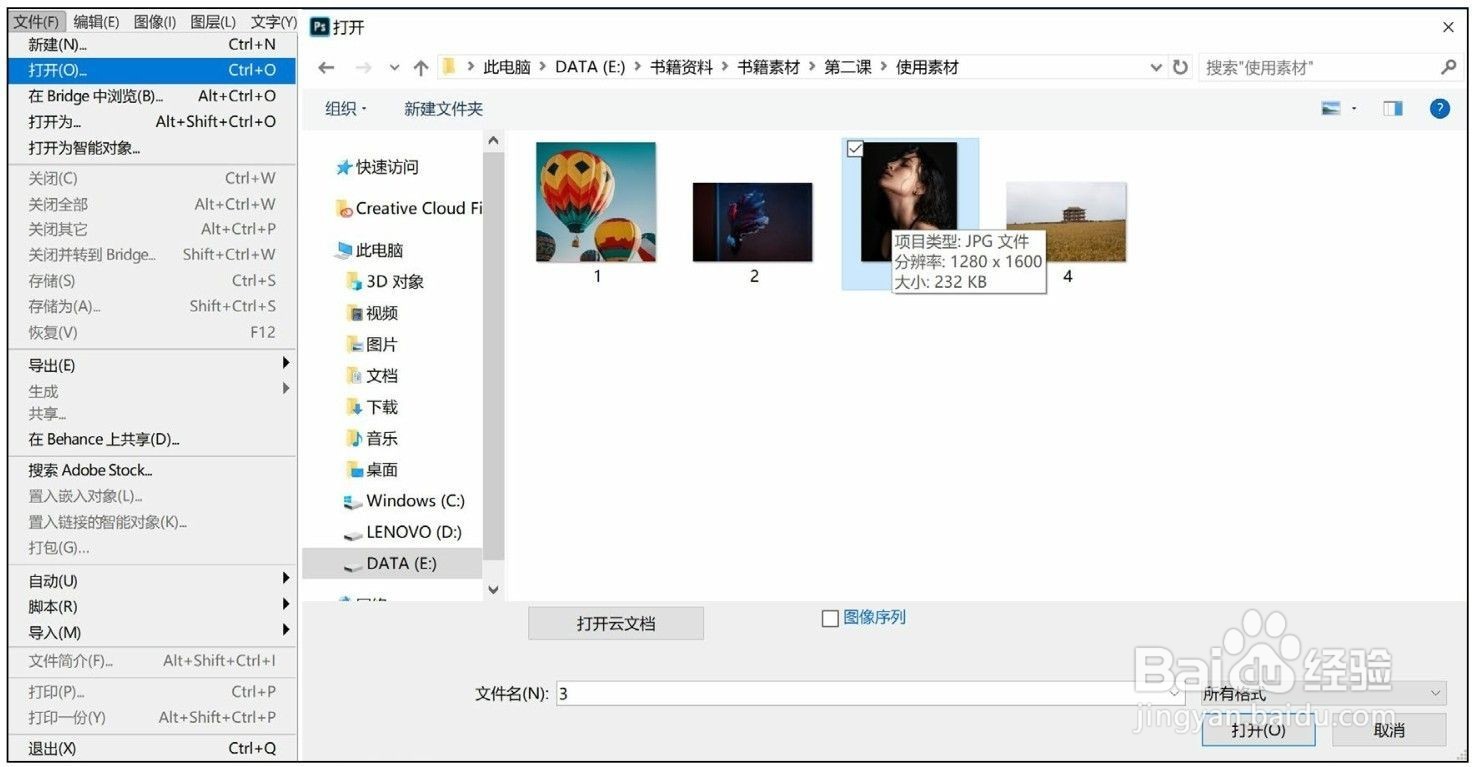The height and width of the screenshot is (767, 1477).
Task: Select the hot air balloon thumbnail 1
Action: [596, 202]
